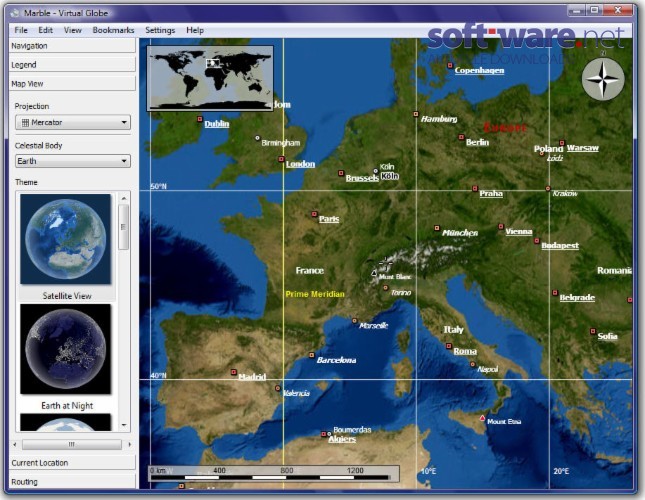Click the horizontal scrollbar left arrow

click(15, 444)
